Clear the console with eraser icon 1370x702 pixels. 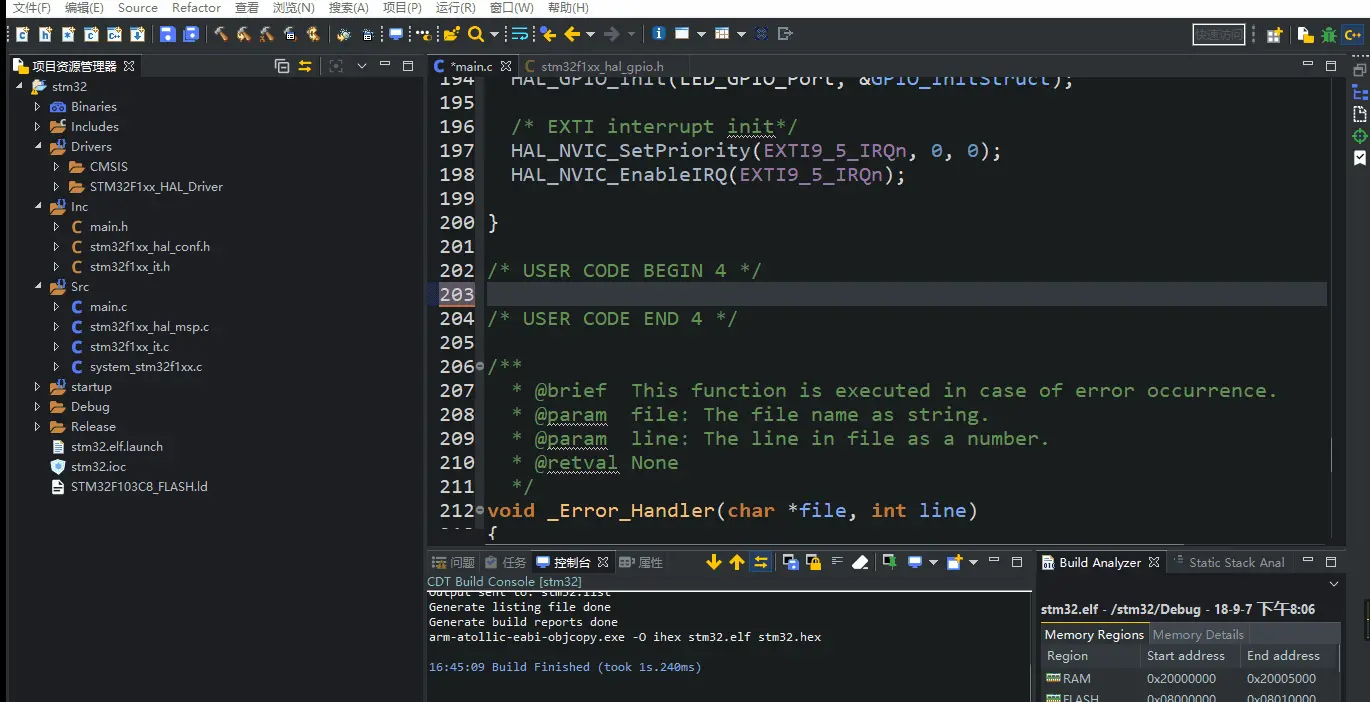[860, 562]
